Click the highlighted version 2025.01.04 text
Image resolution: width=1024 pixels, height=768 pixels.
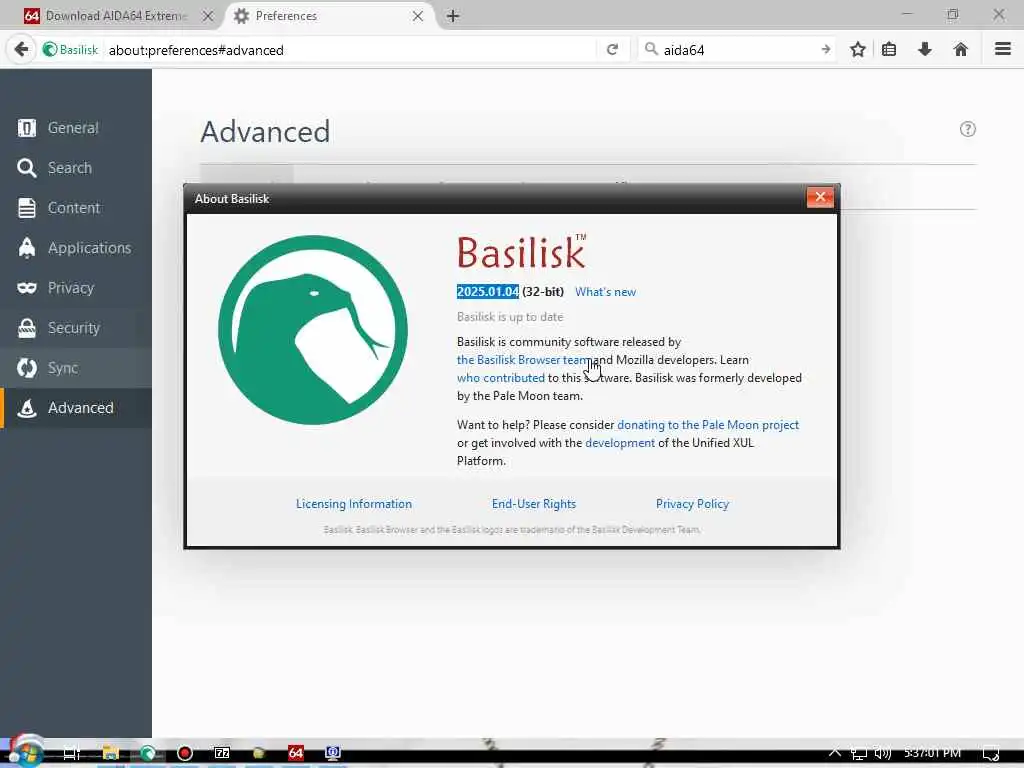pos(488,292)
